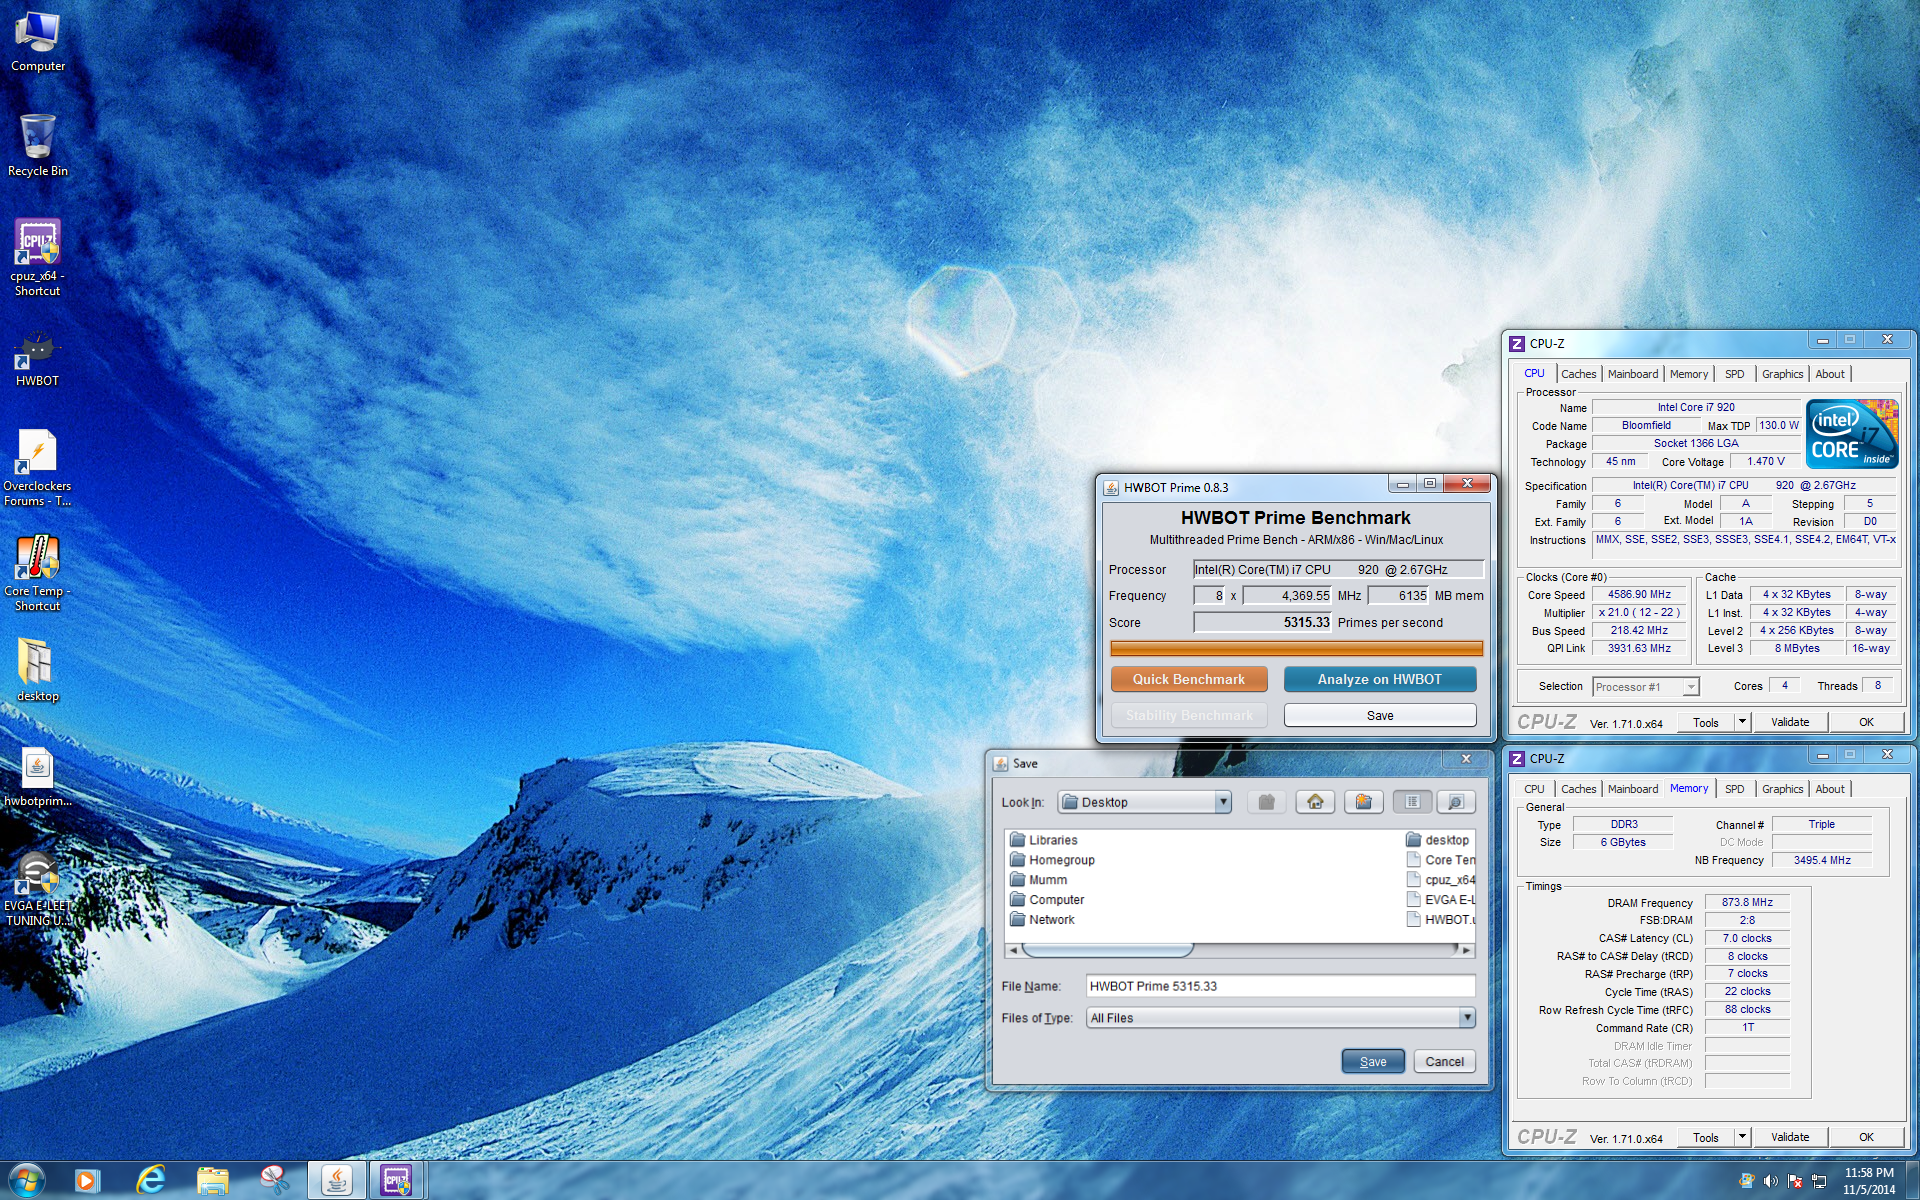Switch to the Mainboard tab in the upper CPU-Z window
The image size is (1920, 1200).
coord(1632,374)
